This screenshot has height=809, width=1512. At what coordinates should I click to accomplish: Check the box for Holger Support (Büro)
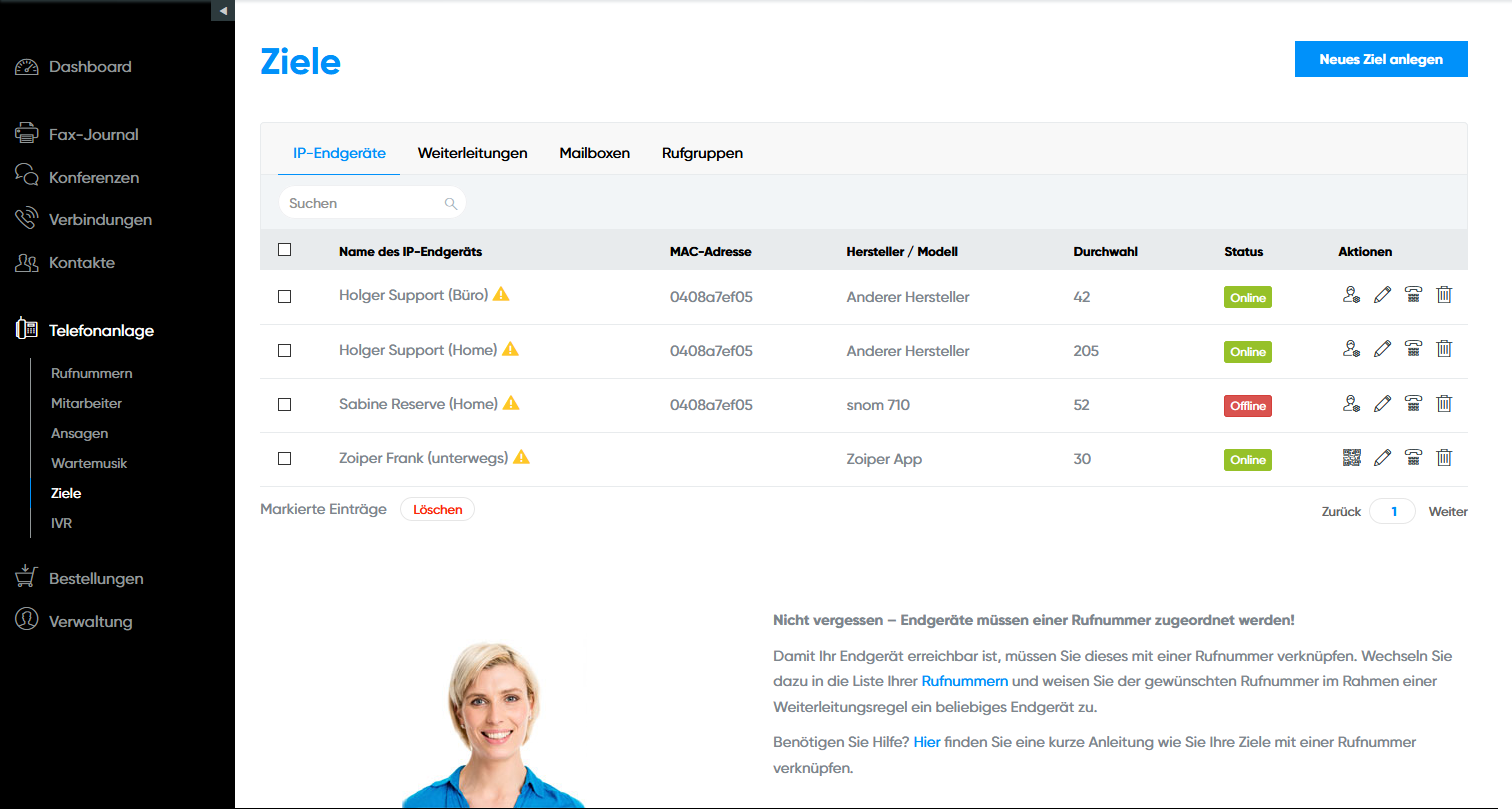[284, 297]
